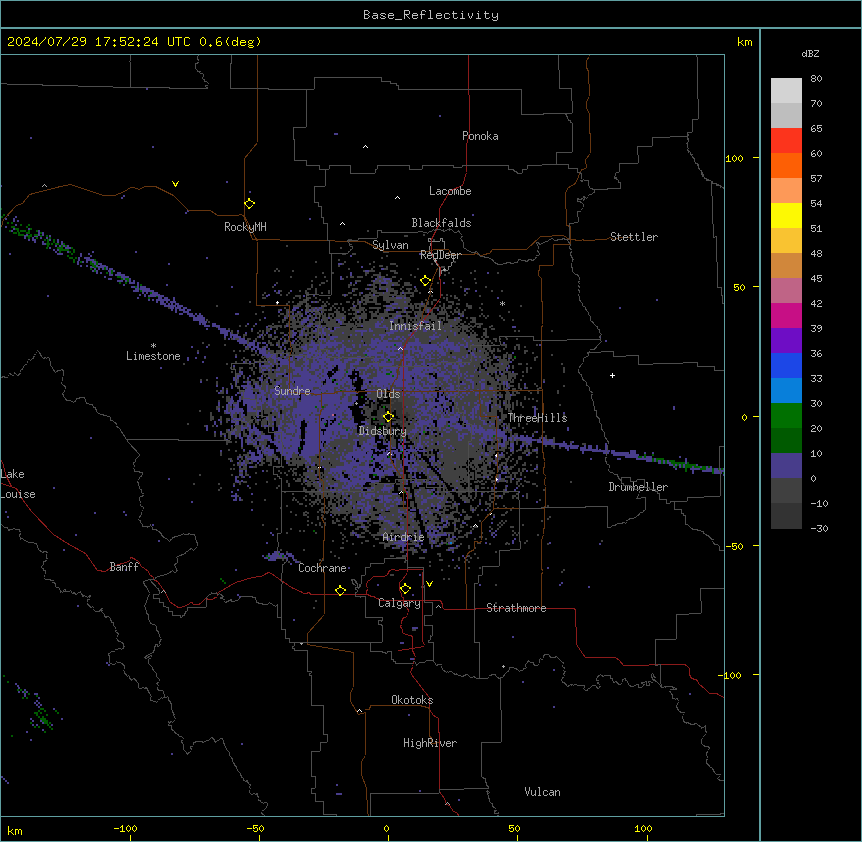Click the RockyMH label text

tap(245, 227)
